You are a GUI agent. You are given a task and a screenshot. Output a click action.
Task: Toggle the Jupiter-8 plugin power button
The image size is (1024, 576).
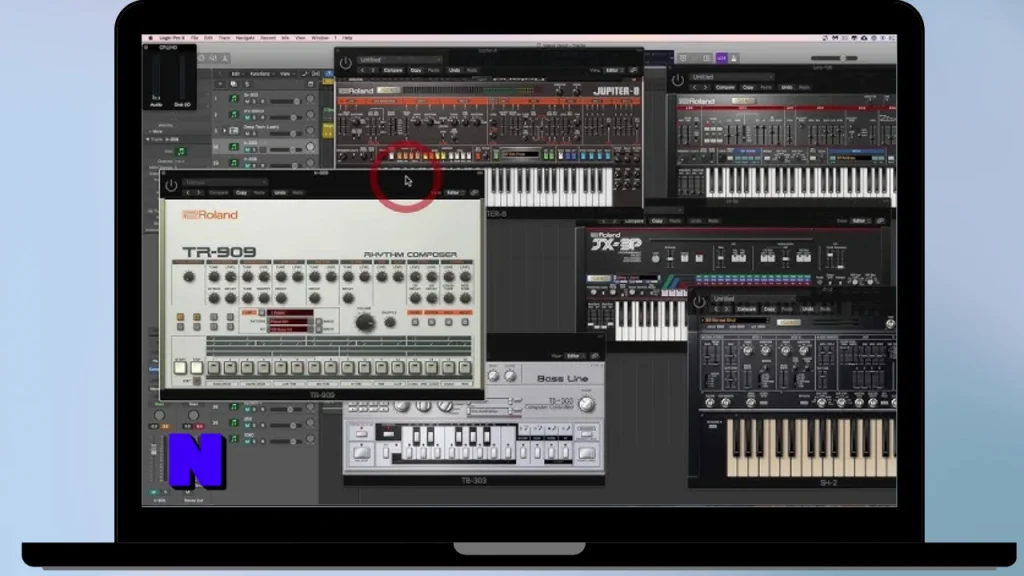click(x=345, y=63)
